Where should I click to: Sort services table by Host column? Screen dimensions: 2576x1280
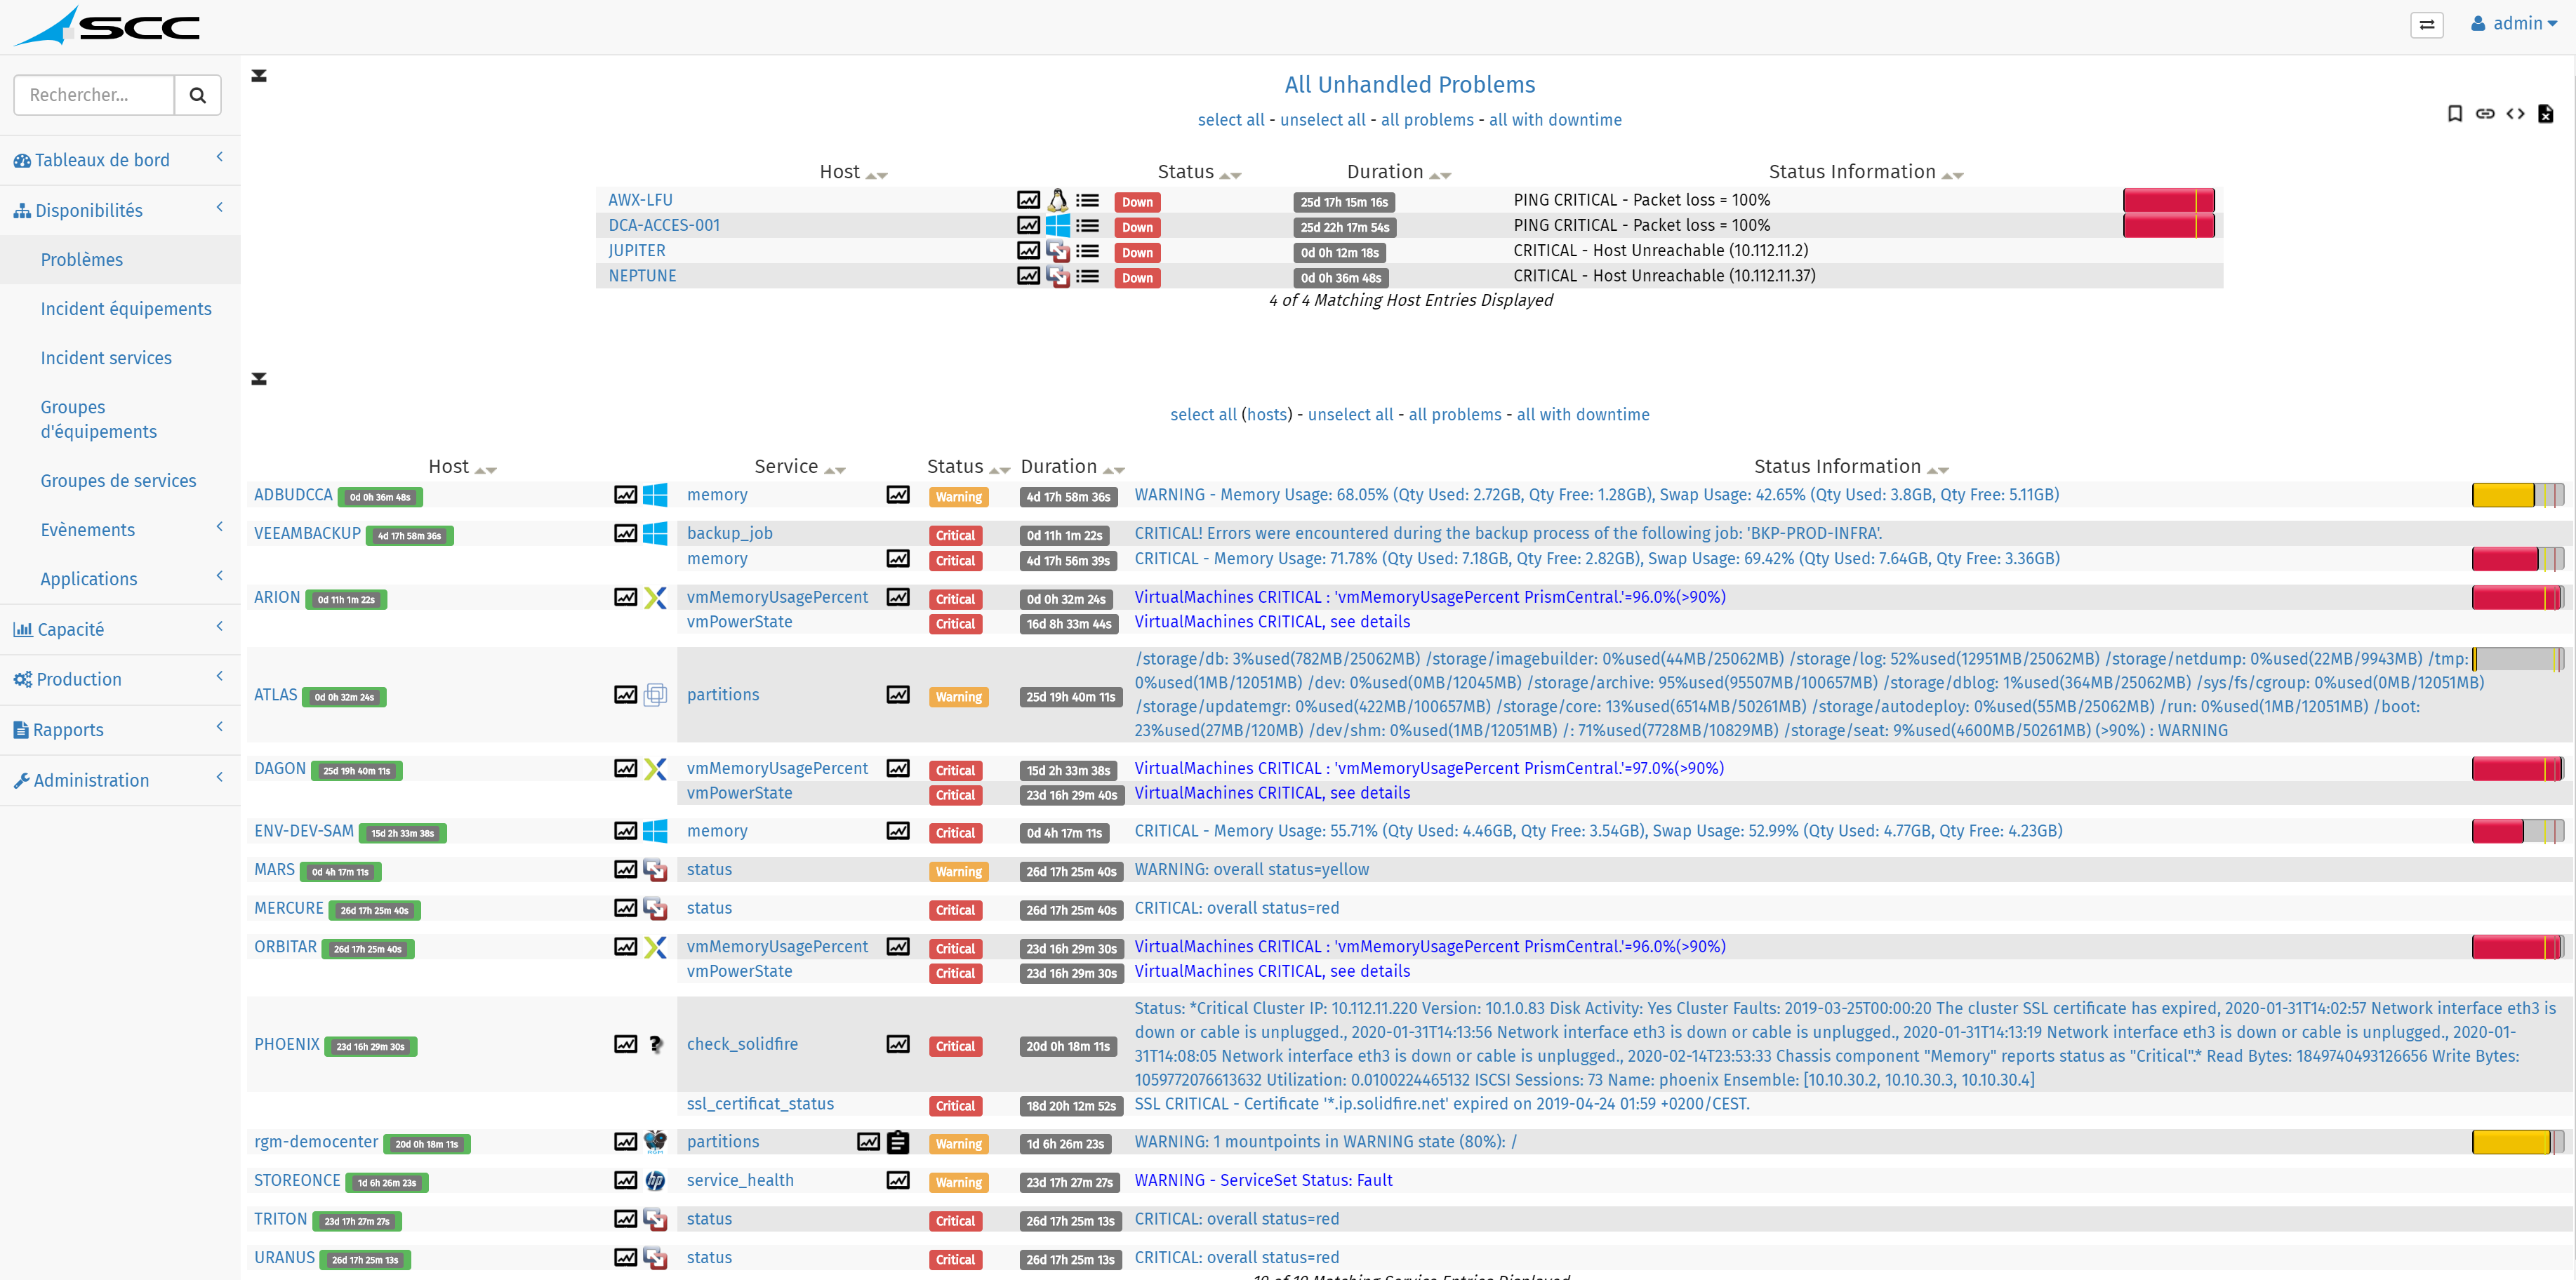pyautogui.click(x=486, y=470)
